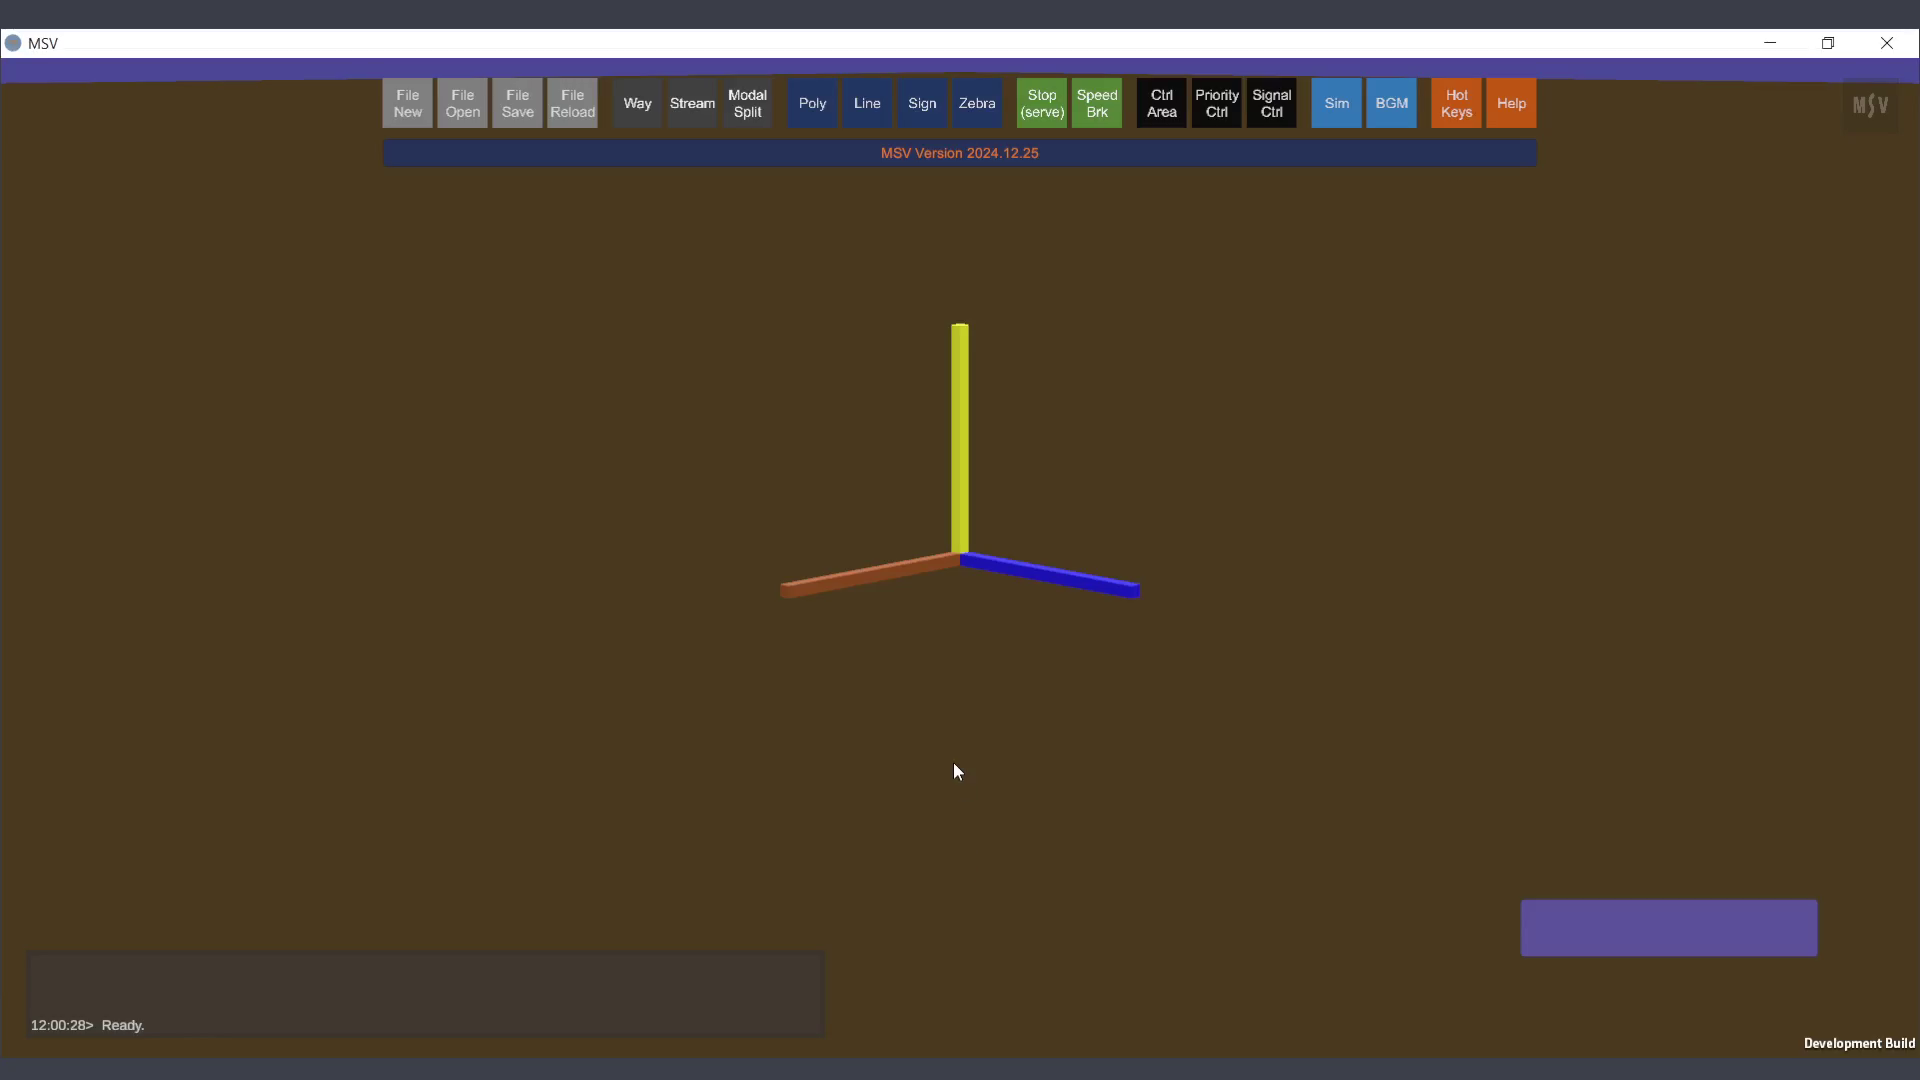Choose the Speed Brk tool

(x=1097, y=103)
